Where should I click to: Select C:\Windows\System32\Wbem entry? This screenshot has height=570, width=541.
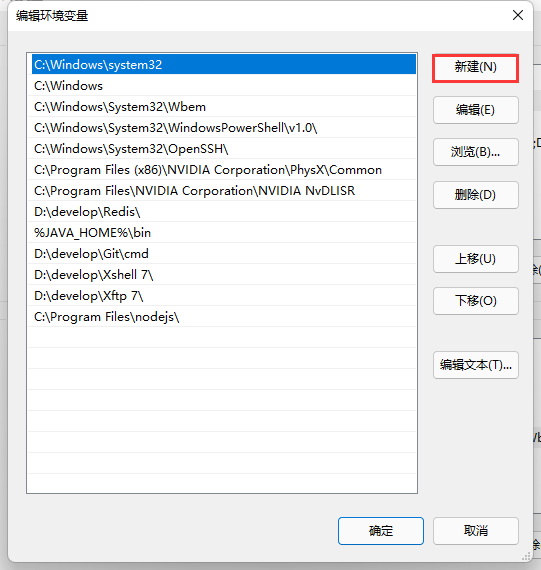click(x=222, y=107)
